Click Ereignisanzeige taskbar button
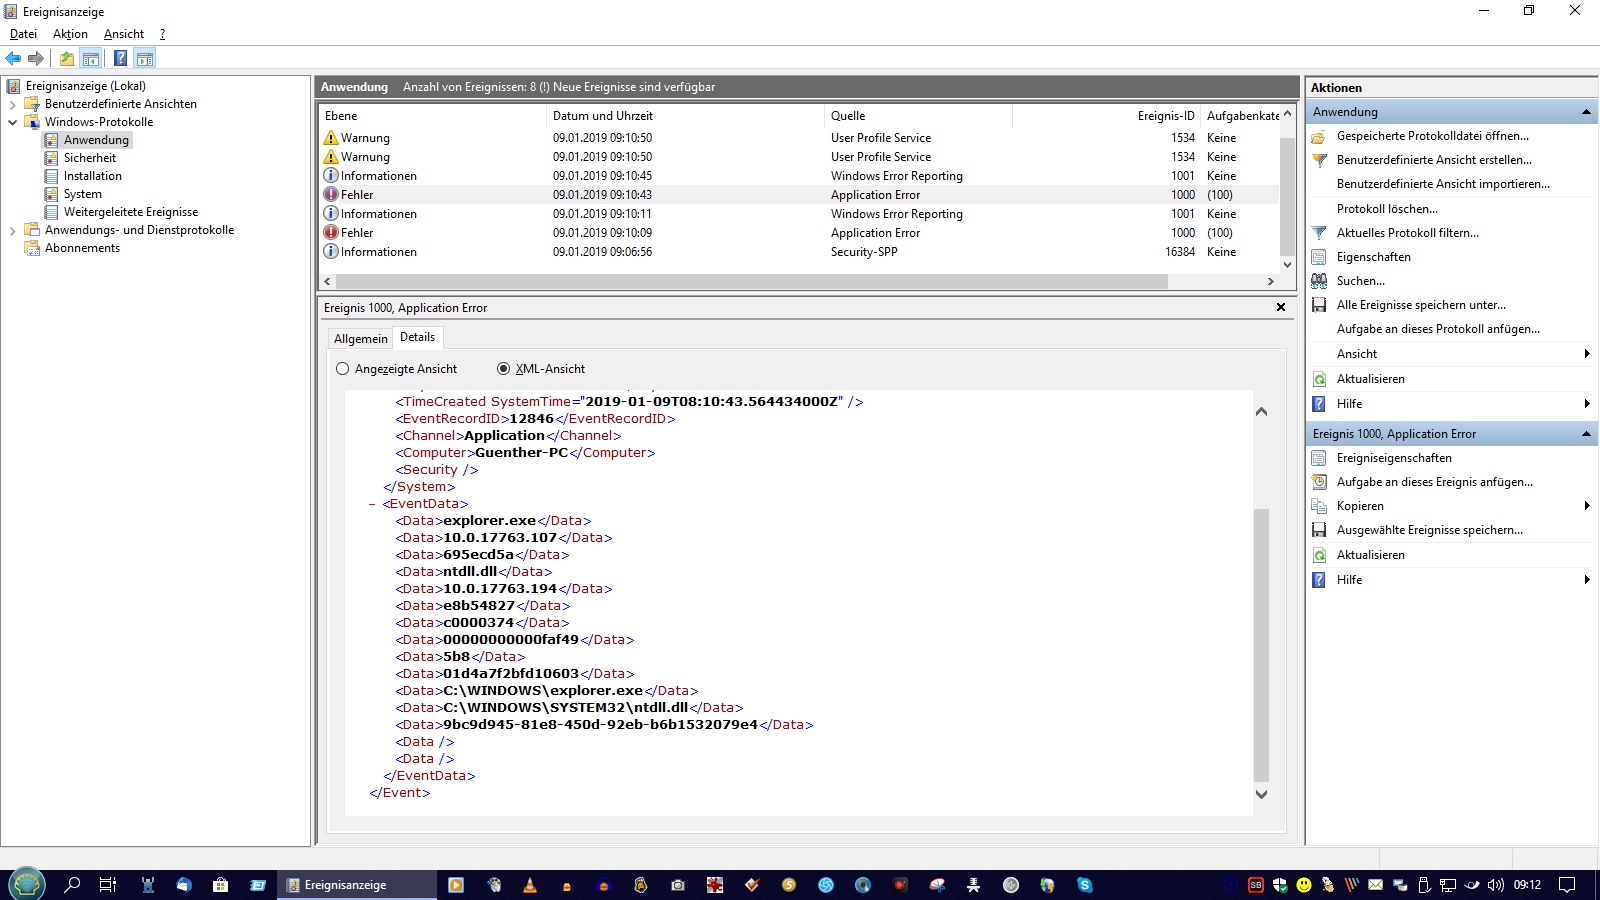Image resolution: width=1600 pixels, height=900 pixels. pyautogui.click(x=356, y=885)
